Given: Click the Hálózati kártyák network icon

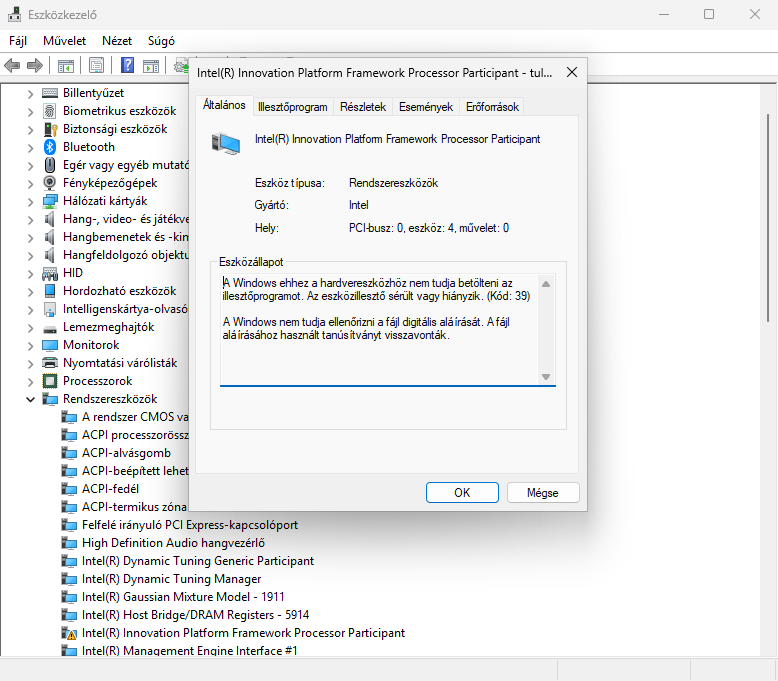Looking at the screenshot, I should [x=50, y=201].
